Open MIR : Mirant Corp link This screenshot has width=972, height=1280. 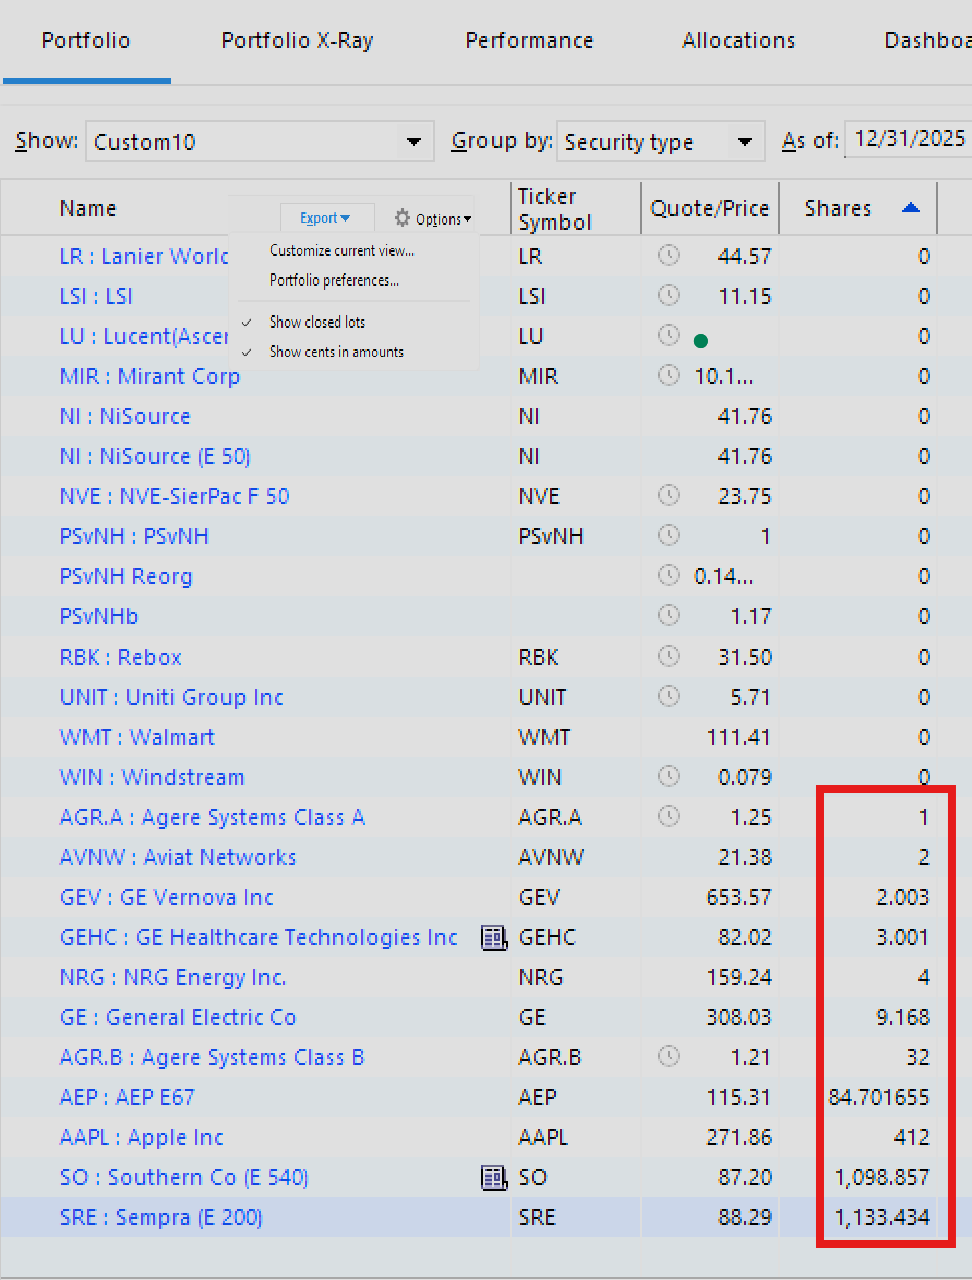[x=150, y=376]
